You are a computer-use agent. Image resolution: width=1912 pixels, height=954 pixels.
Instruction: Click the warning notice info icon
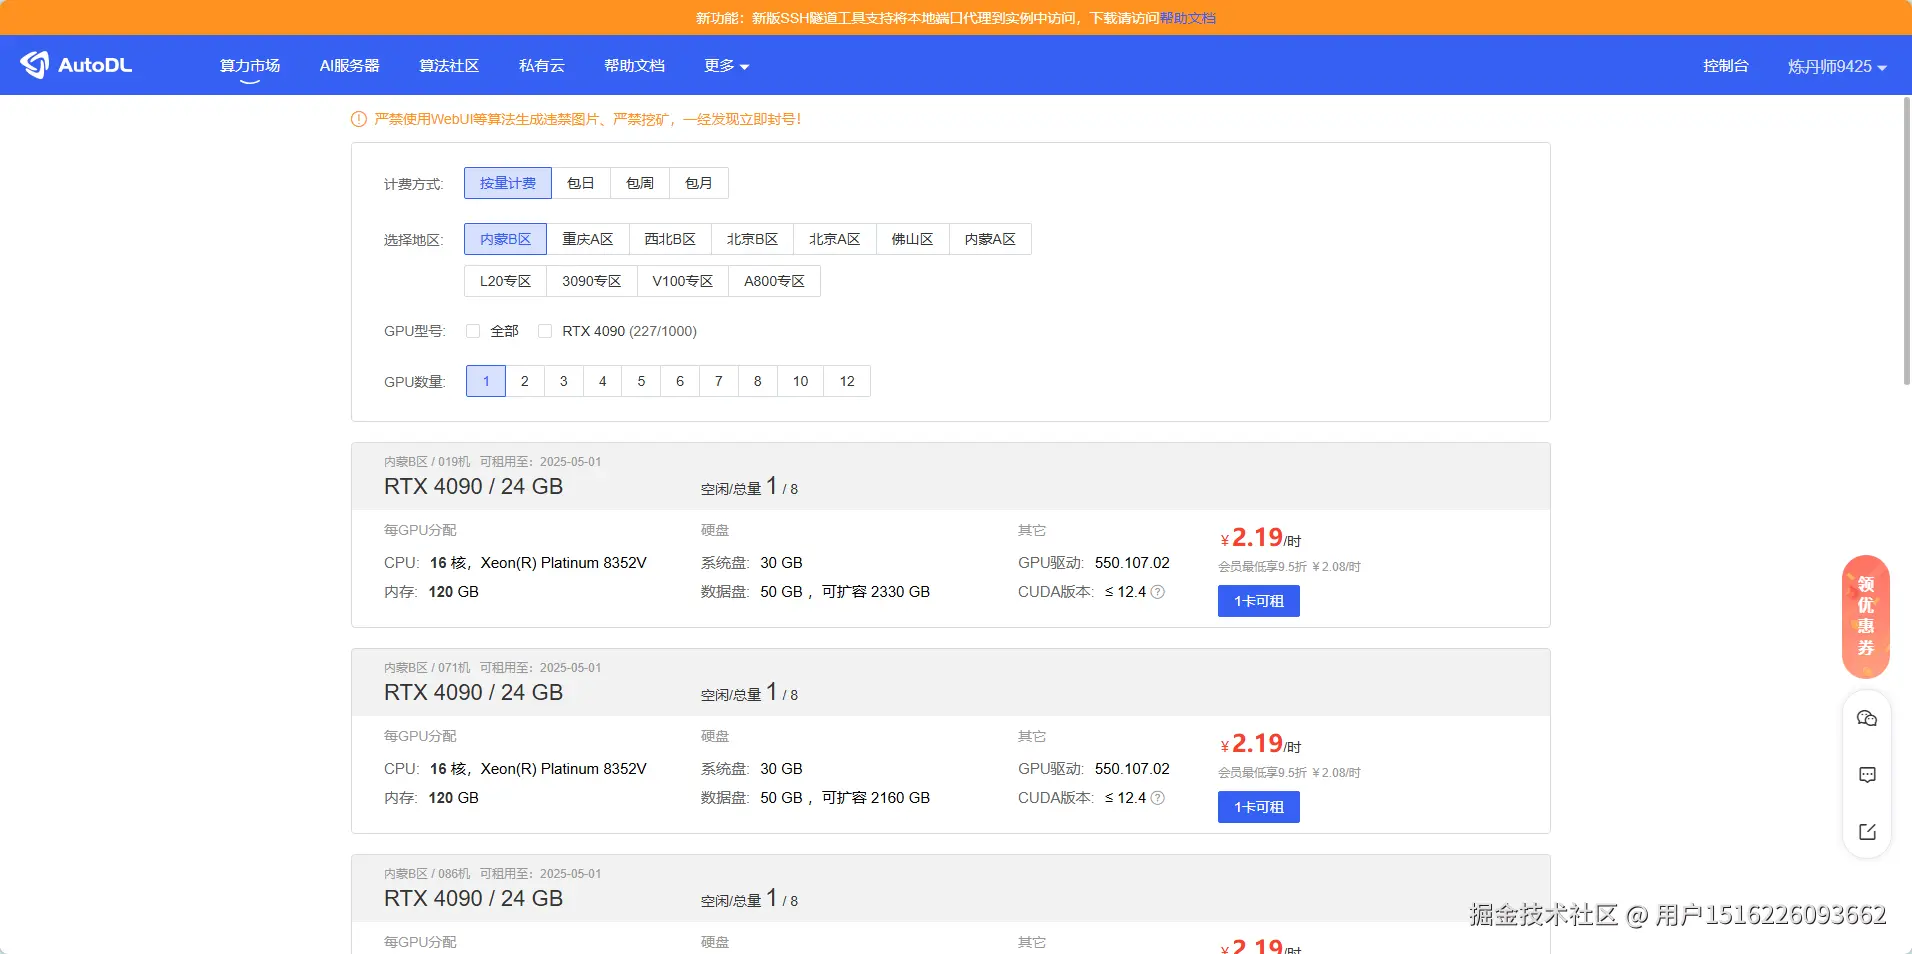point(359,119)
